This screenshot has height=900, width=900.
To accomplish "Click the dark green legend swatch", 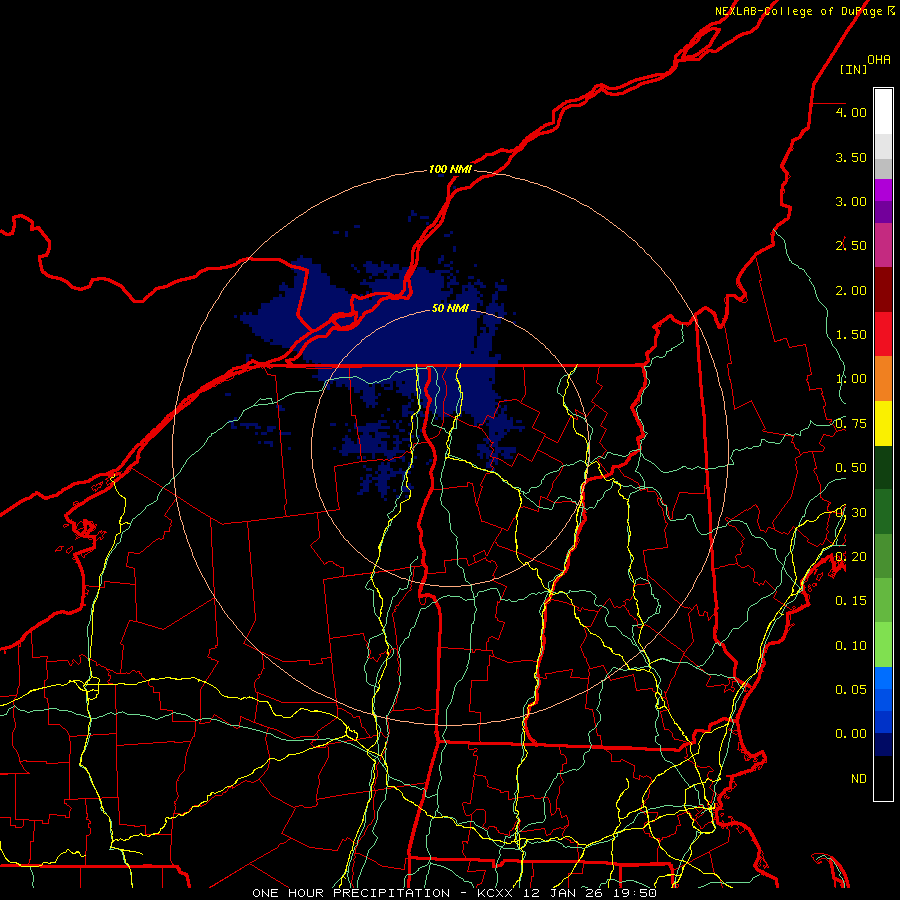I will [883, 467].
